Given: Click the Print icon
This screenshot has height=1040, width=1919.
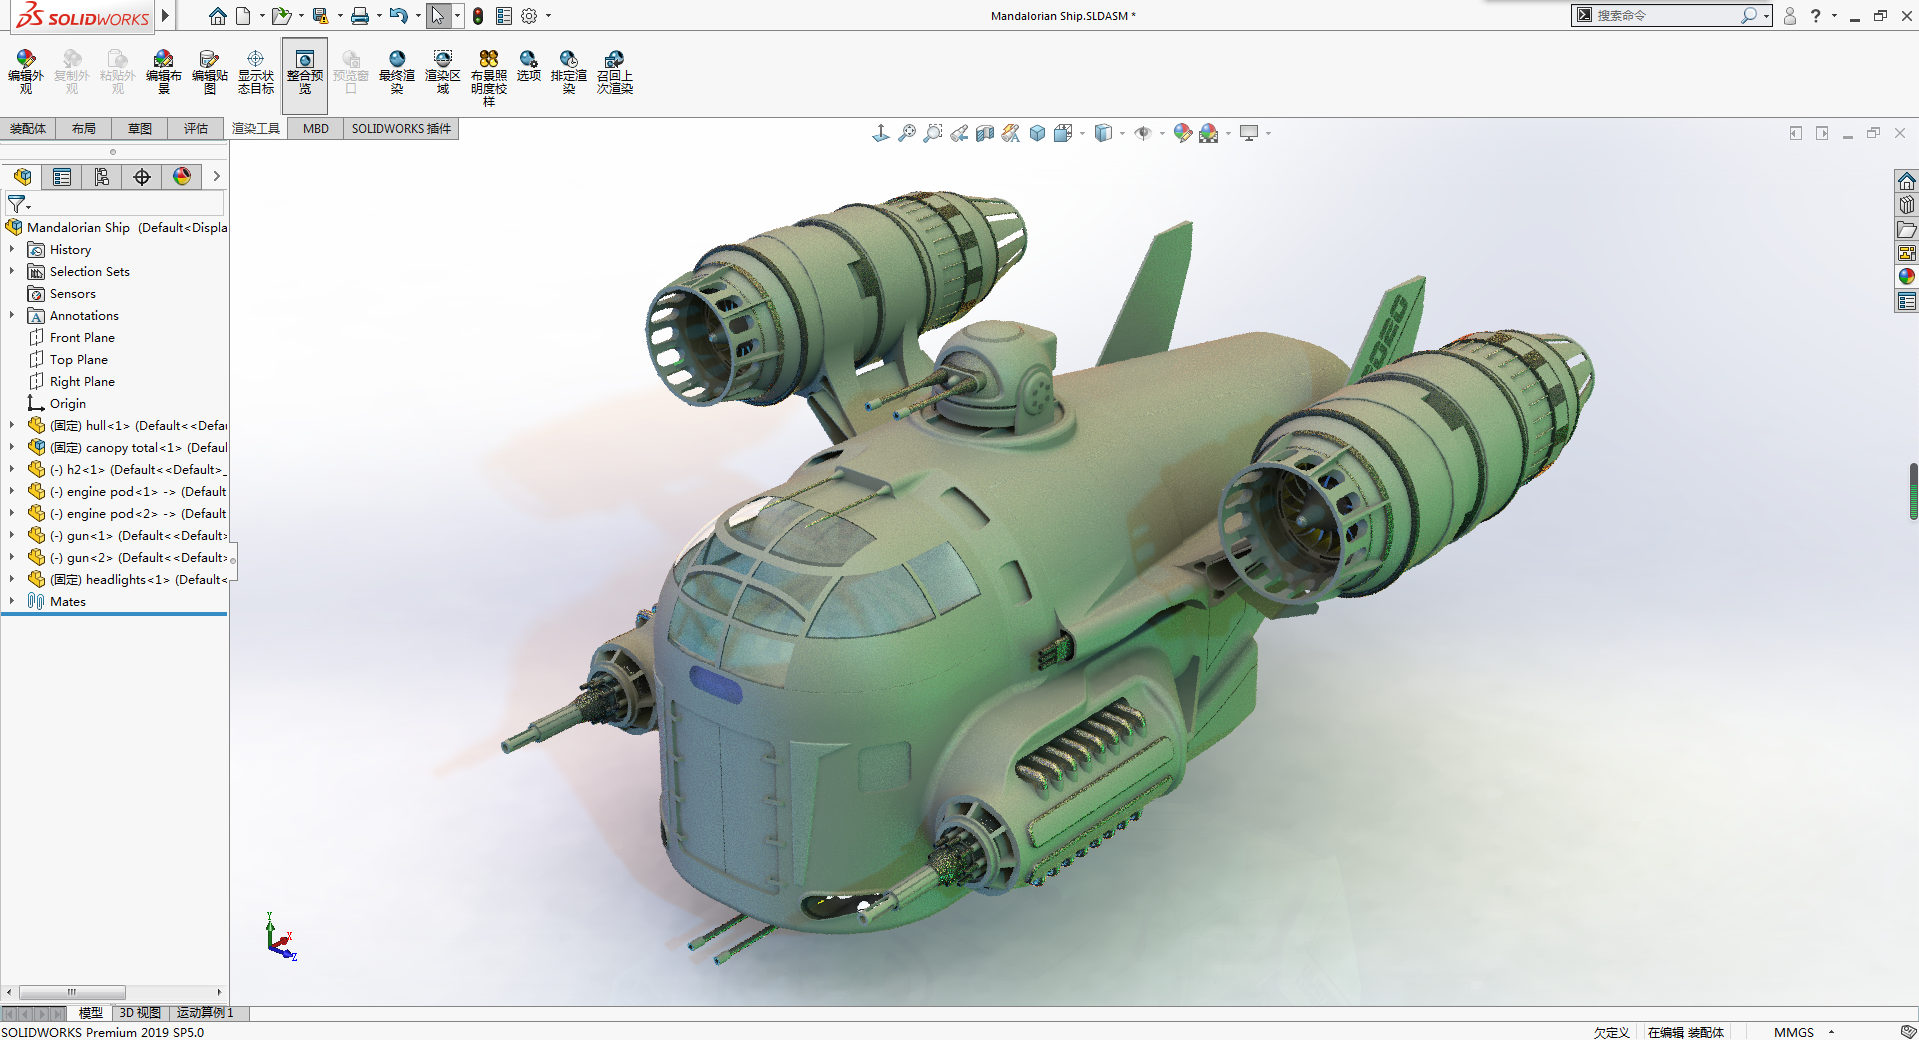Looking at the screenshot, I should tap(360, 16).
